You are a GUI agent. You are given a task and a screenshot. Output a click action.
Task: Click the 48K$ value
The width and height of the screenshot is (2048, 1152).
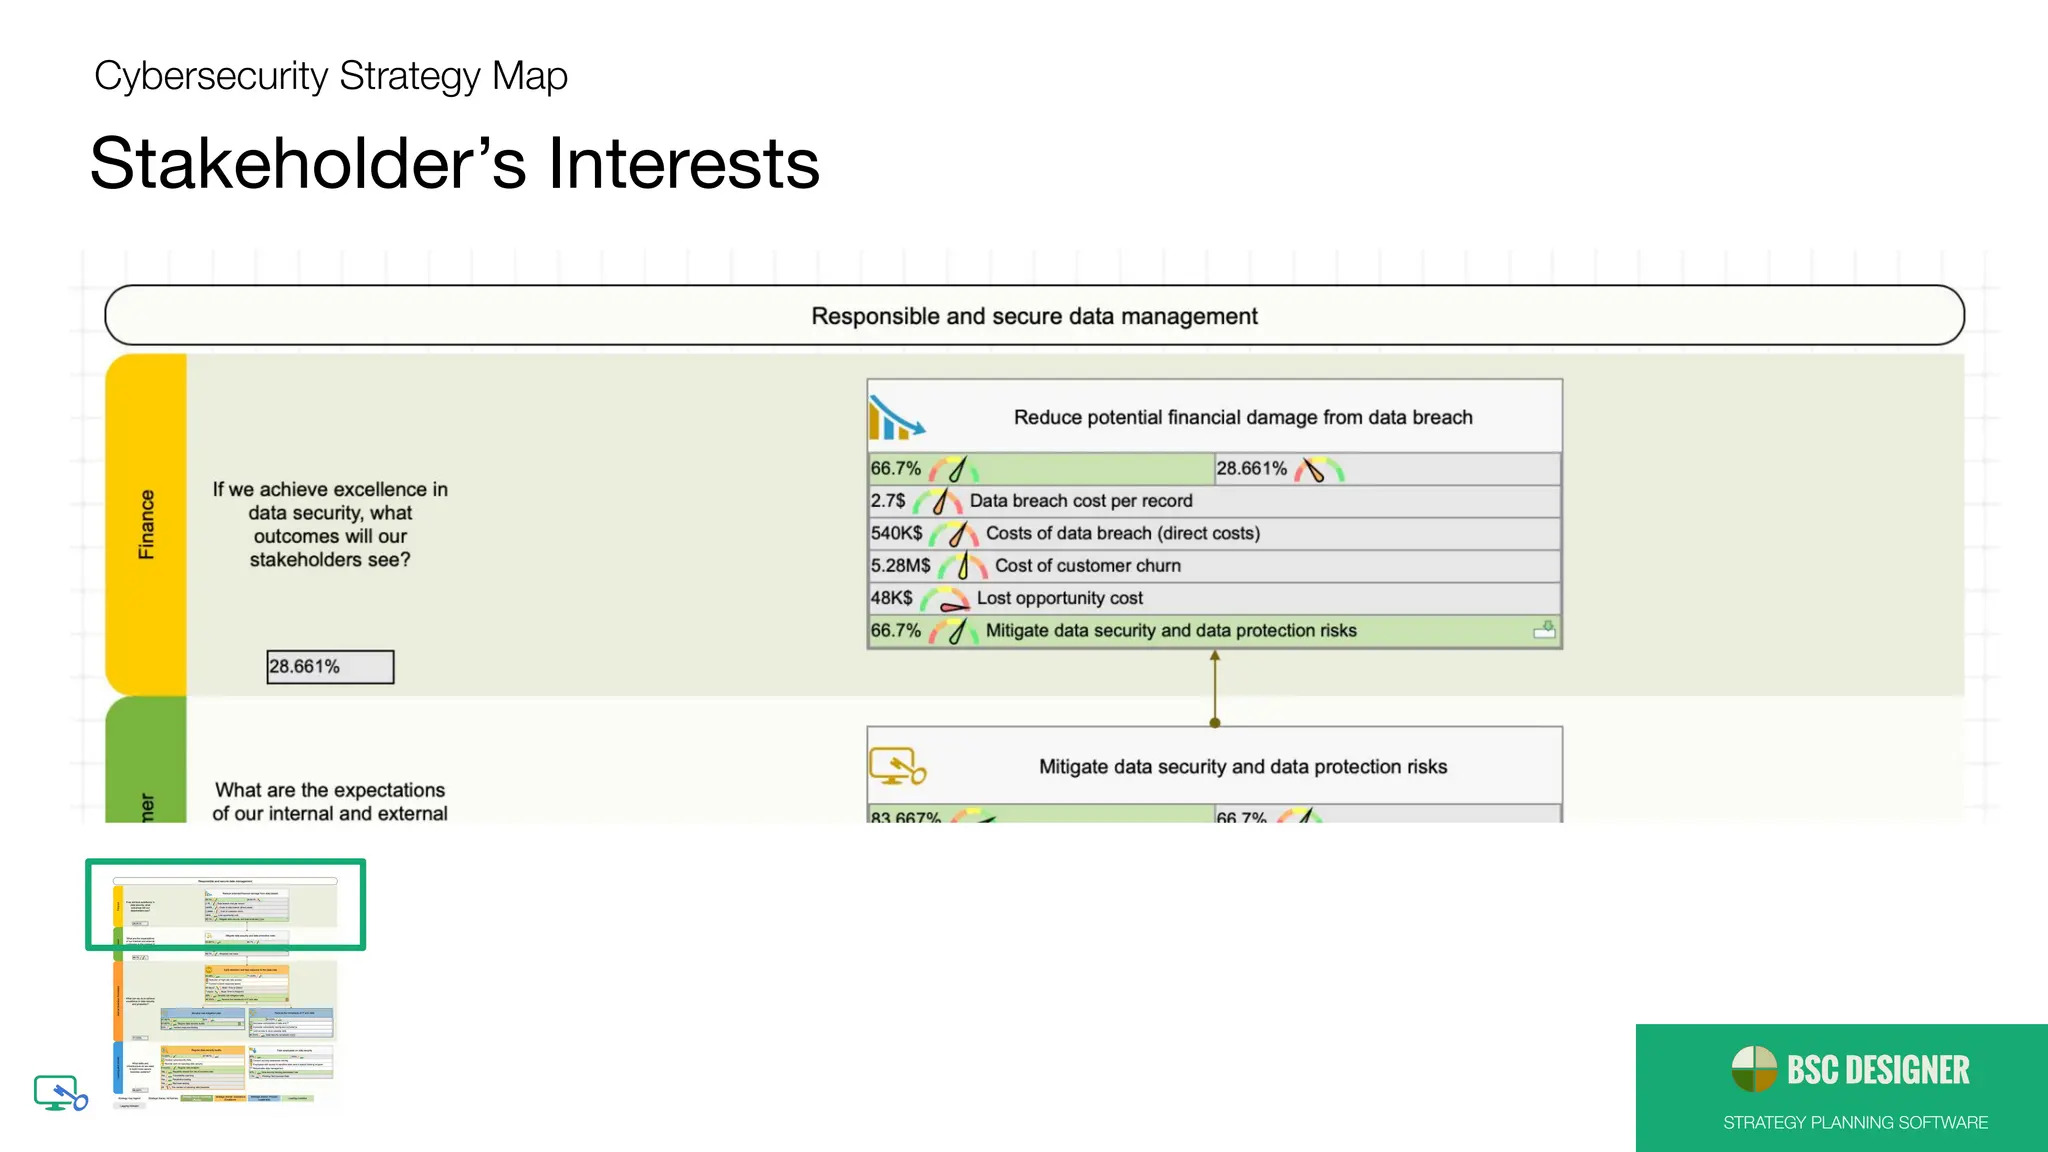[892, 598]
